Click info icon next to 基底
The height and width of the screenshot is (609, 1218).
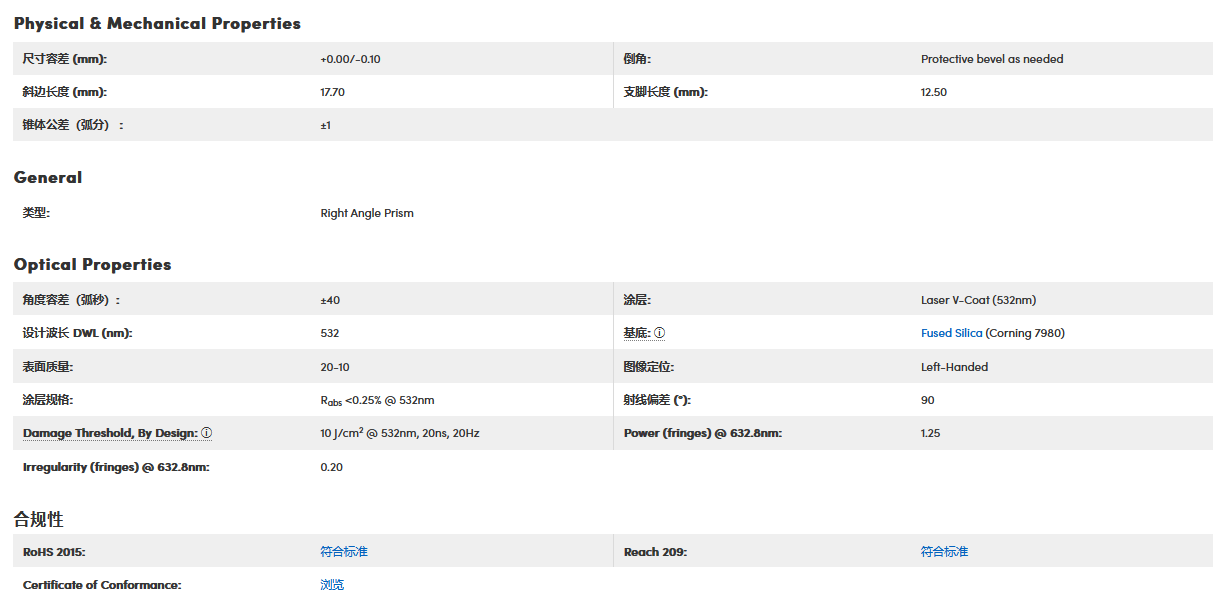(x=660, y=333)
